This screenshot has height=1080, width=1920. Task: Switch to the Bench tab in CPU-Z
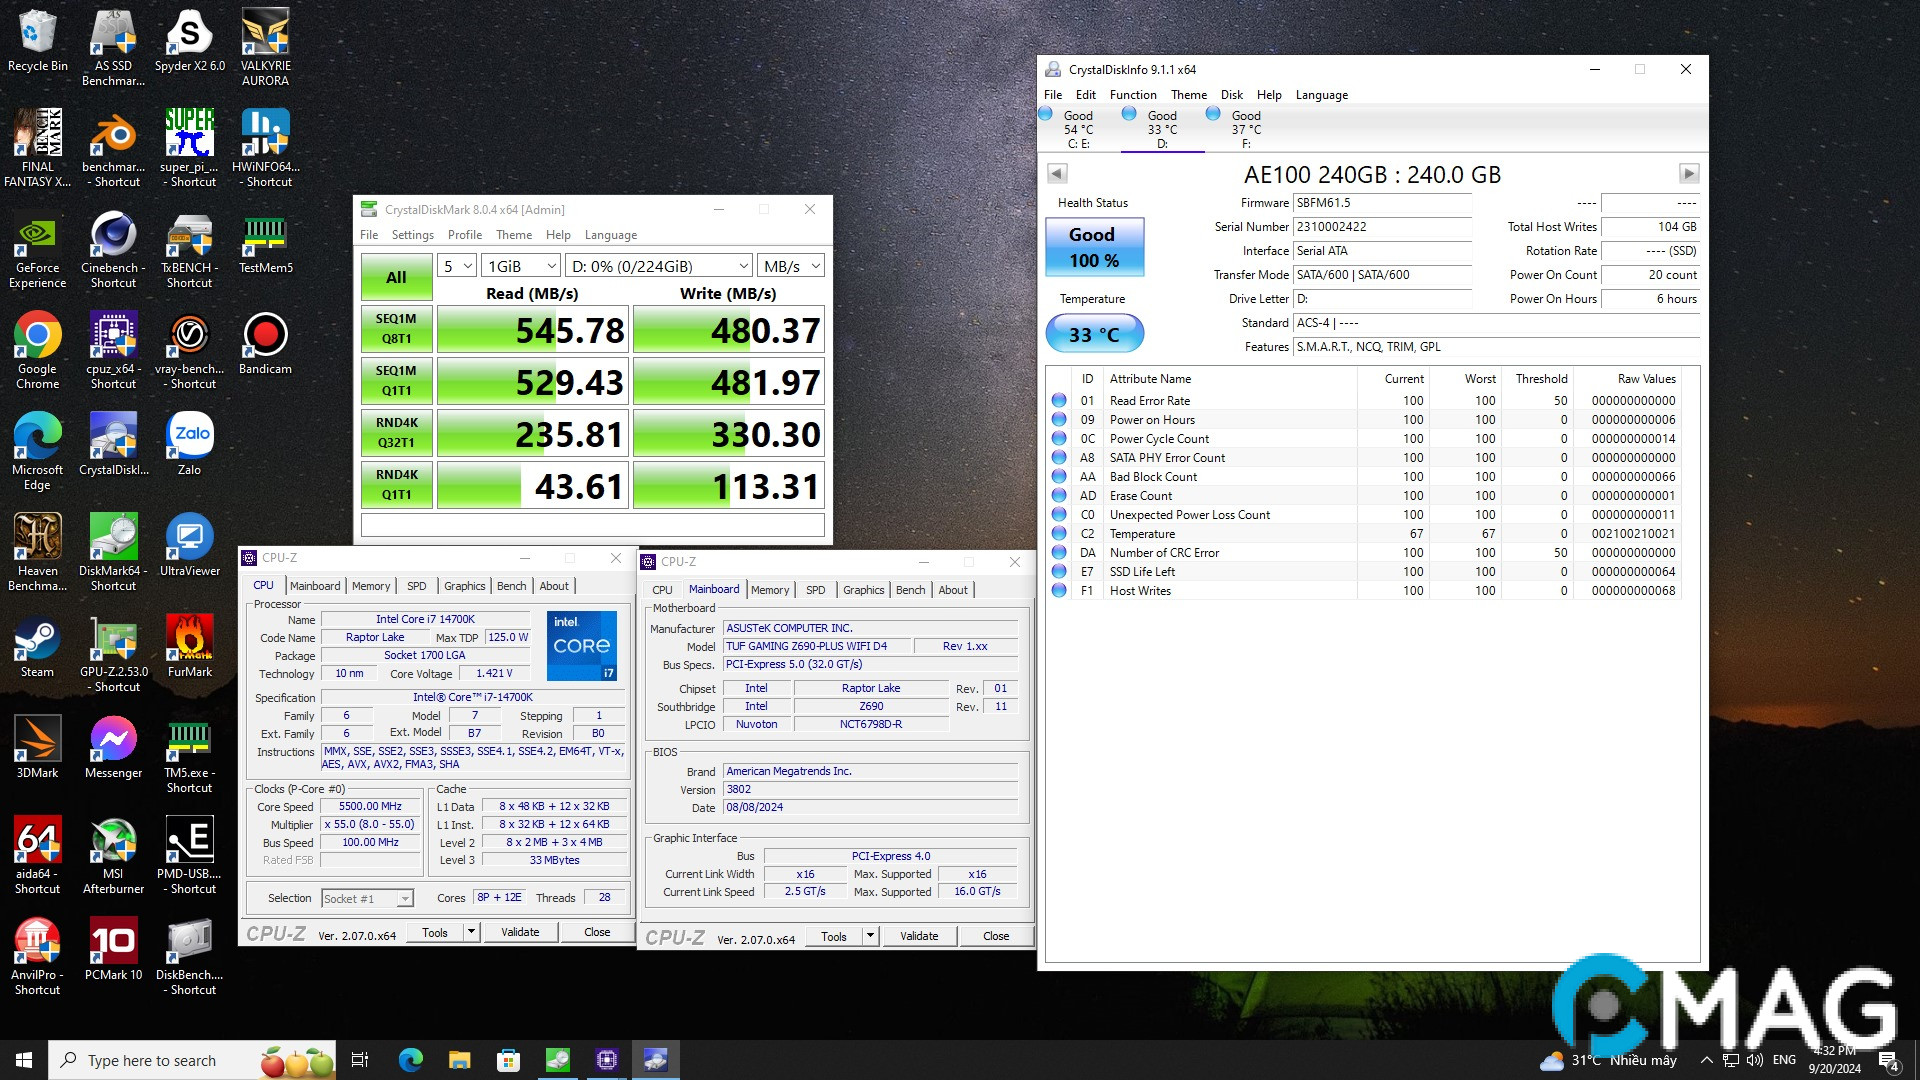click(511, 585)
